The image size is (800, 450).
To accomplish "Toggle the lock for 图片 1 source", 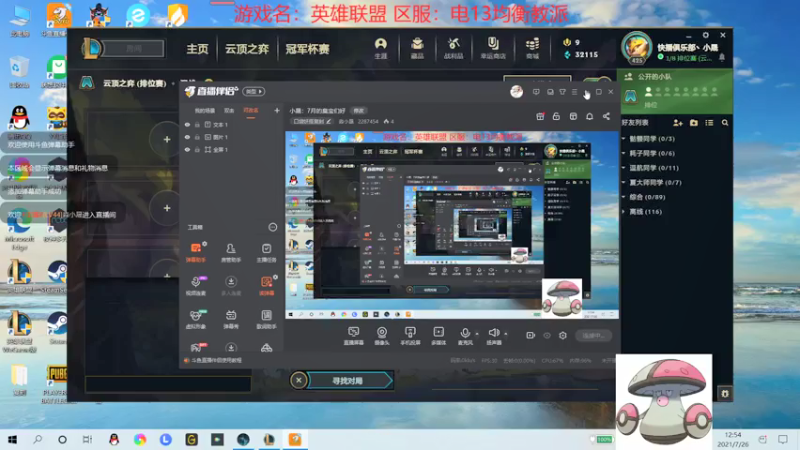I will coord(197,137).
